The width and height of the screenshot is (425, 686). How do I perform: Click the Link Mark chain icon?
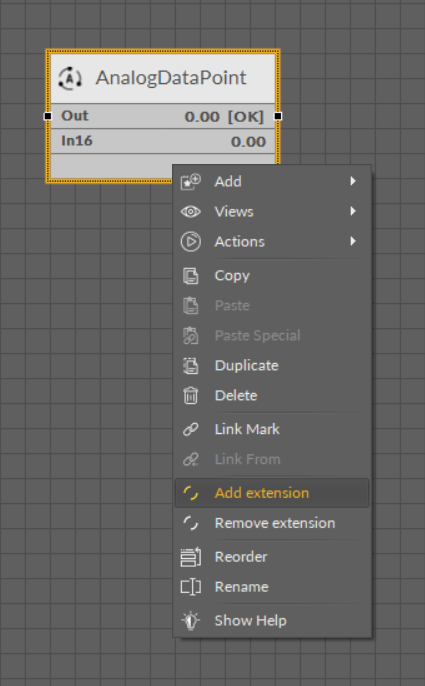pos(190,429)
